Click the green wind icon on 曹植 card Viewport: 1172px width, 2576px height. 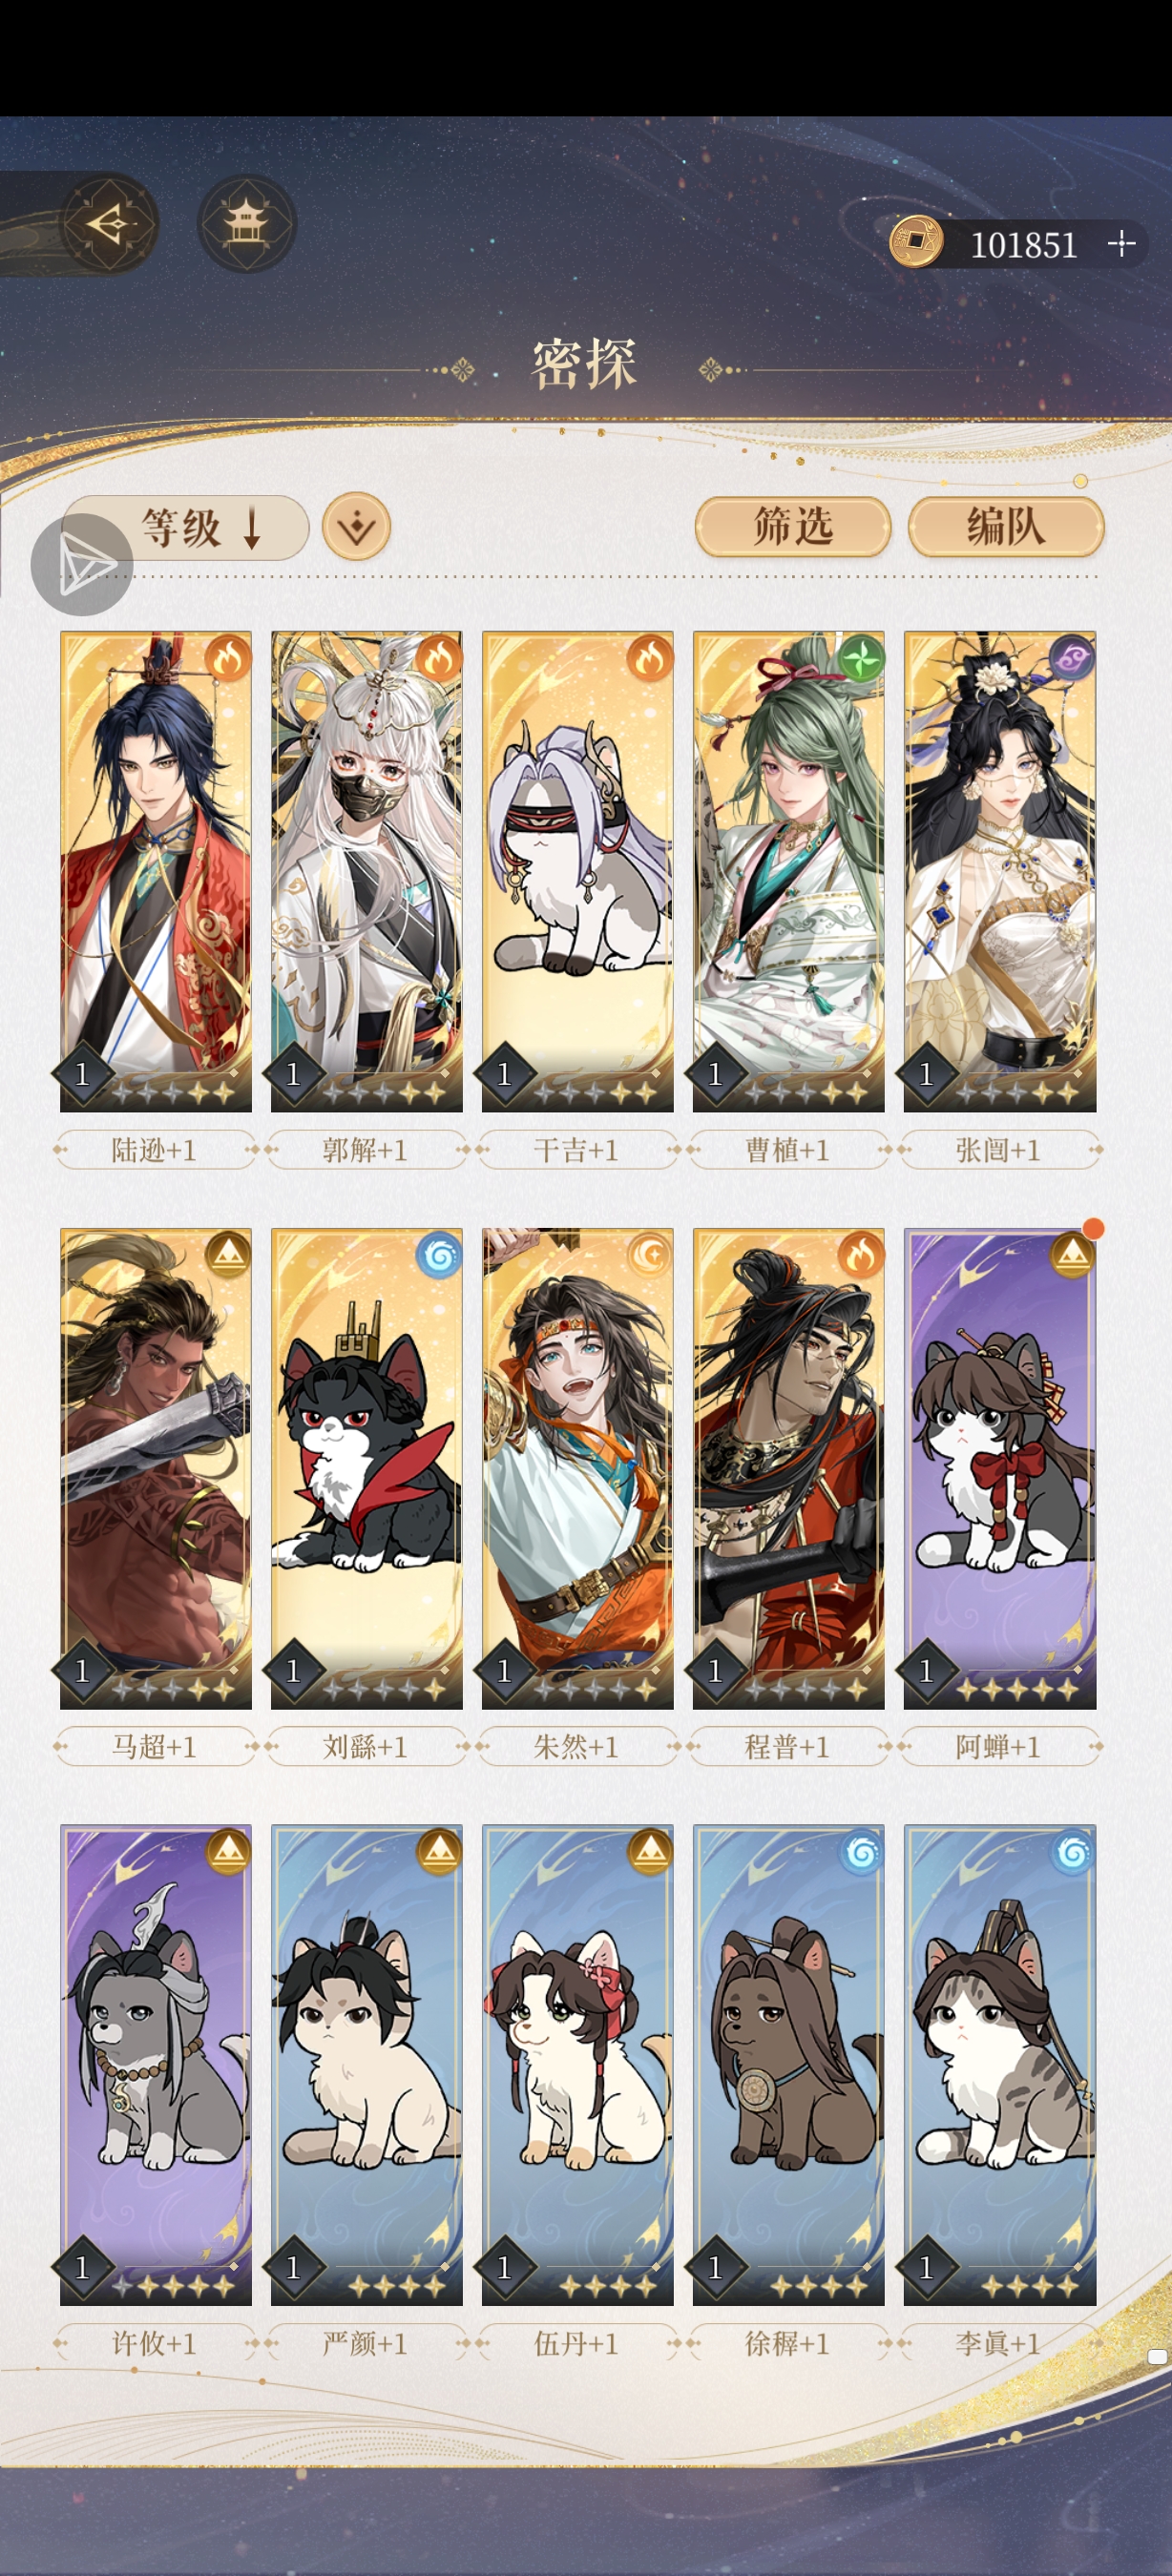[861, 659]
